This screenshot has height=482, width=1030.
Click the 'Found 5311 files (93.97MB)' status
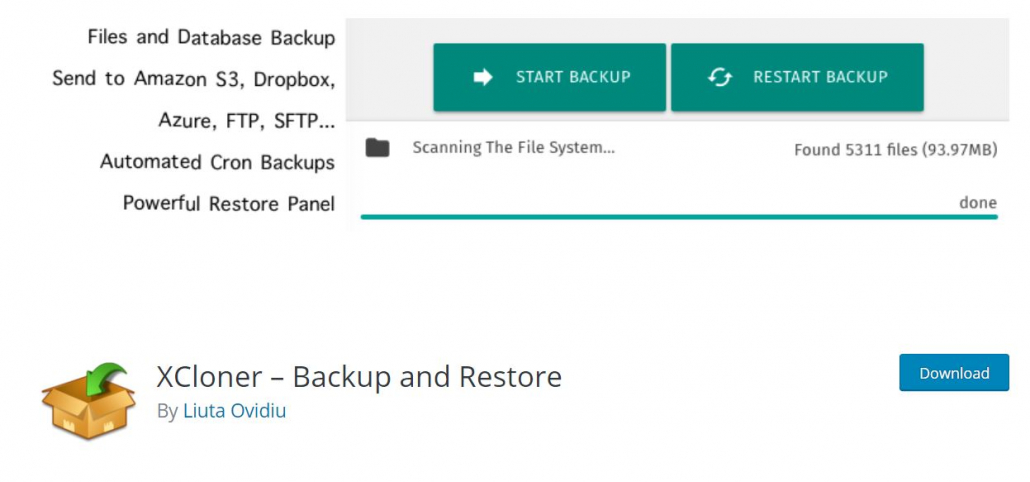895,150
